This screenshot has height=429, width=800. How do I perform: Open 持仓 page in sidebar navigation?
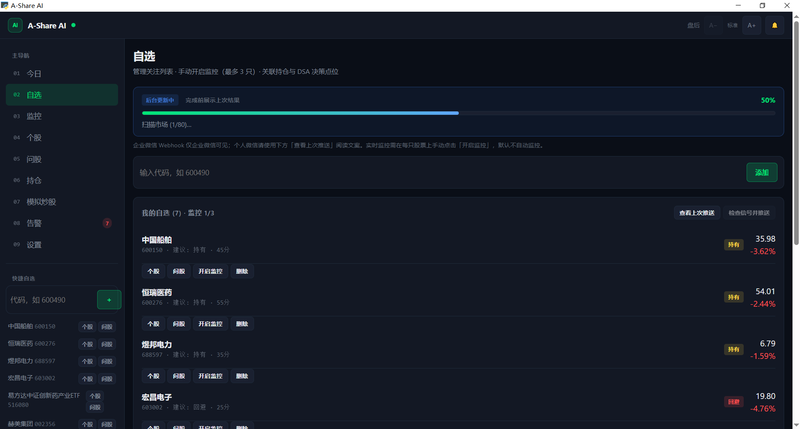(62, 181)
